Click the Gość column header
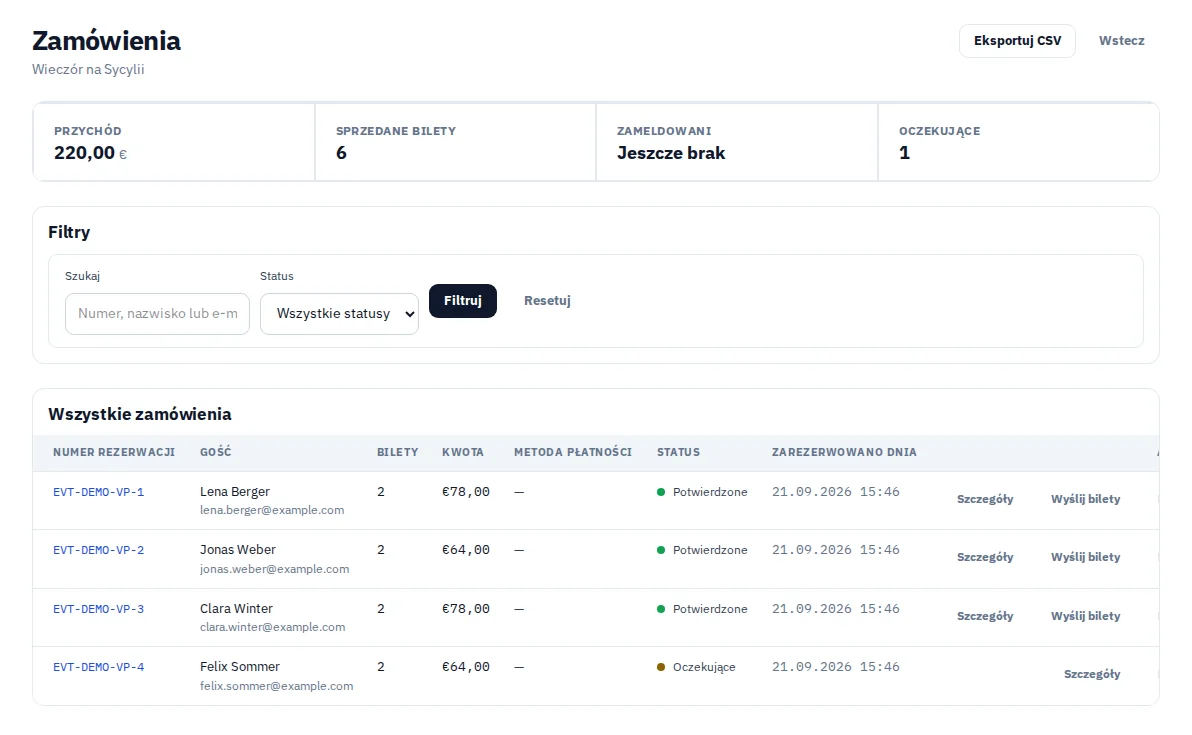Screen dimensions: 1192x735 pos(216,452)
